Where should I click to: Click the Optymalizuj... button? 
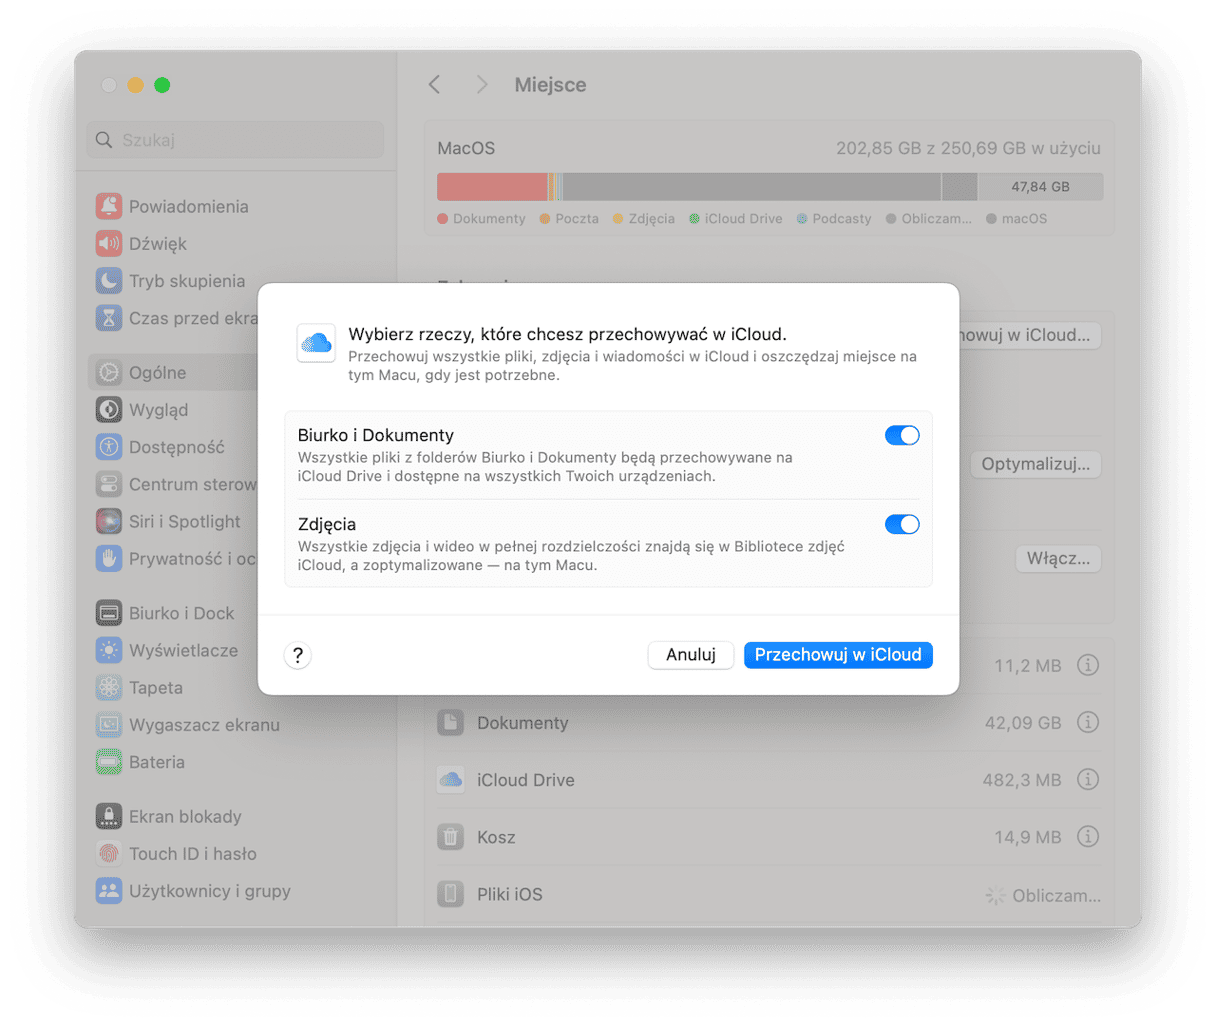[1035, 464]
